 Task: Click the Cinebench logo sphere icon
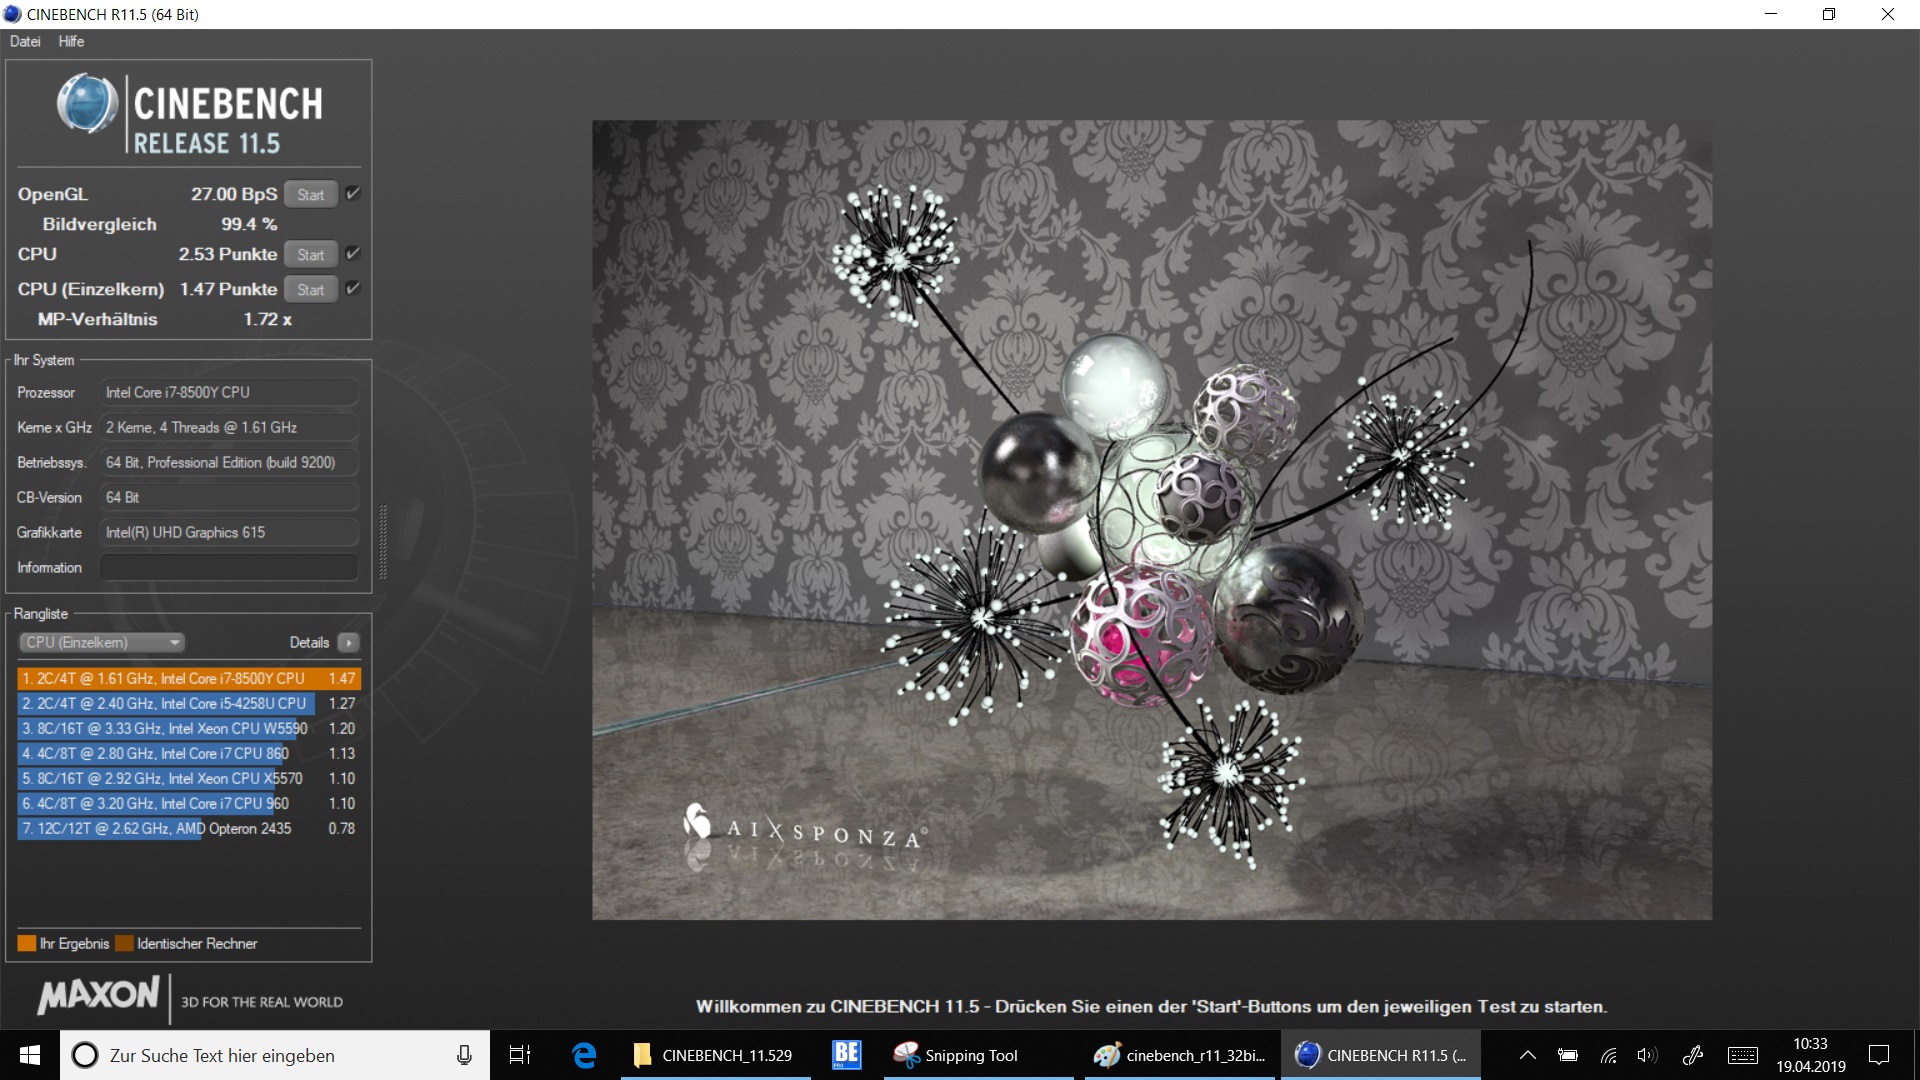(87, 104)
